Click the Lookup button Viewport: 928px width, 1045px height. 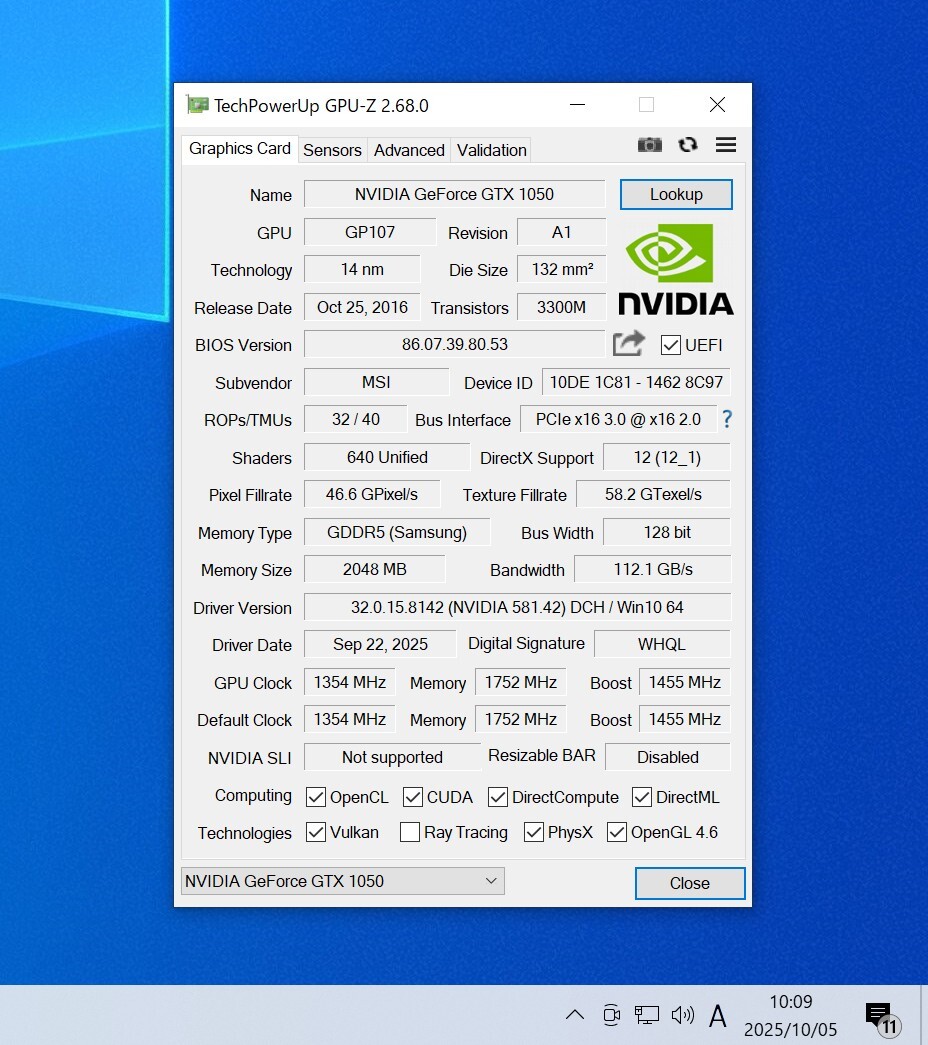[676, 194]
